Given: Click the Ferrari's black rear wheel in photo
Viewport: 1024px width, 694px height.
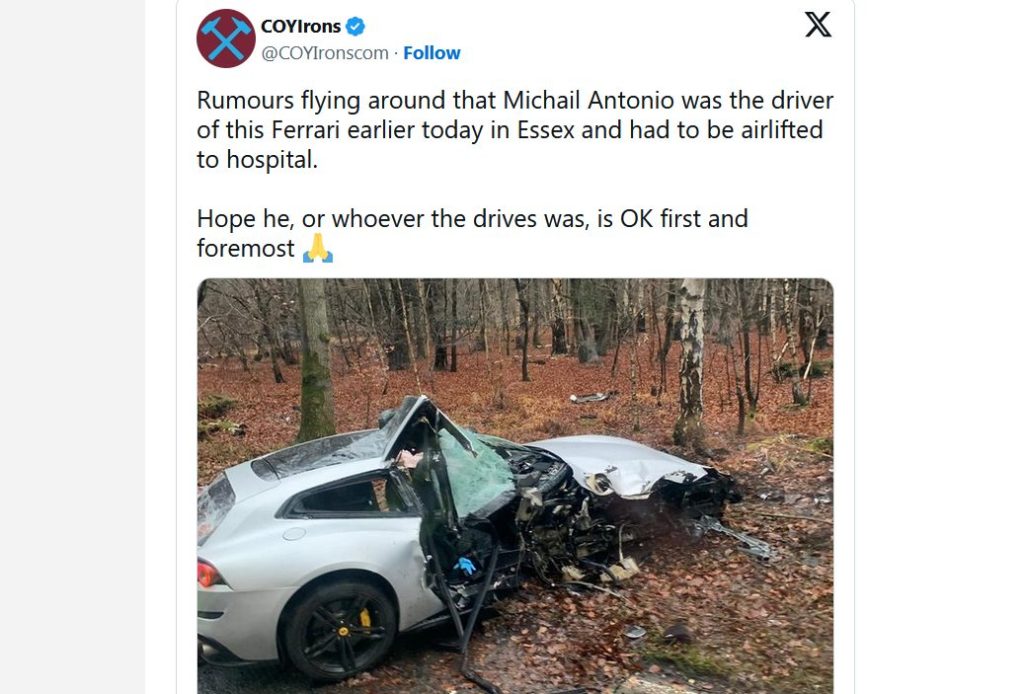Looking at the screenshot, I should pos(340,631).
